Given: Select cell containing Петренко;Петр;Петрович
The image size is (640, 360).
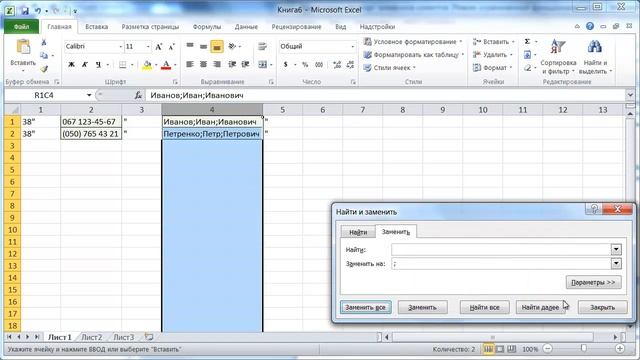Looking at the screenshot, I should pyautogui.click(x=212, y=134).
